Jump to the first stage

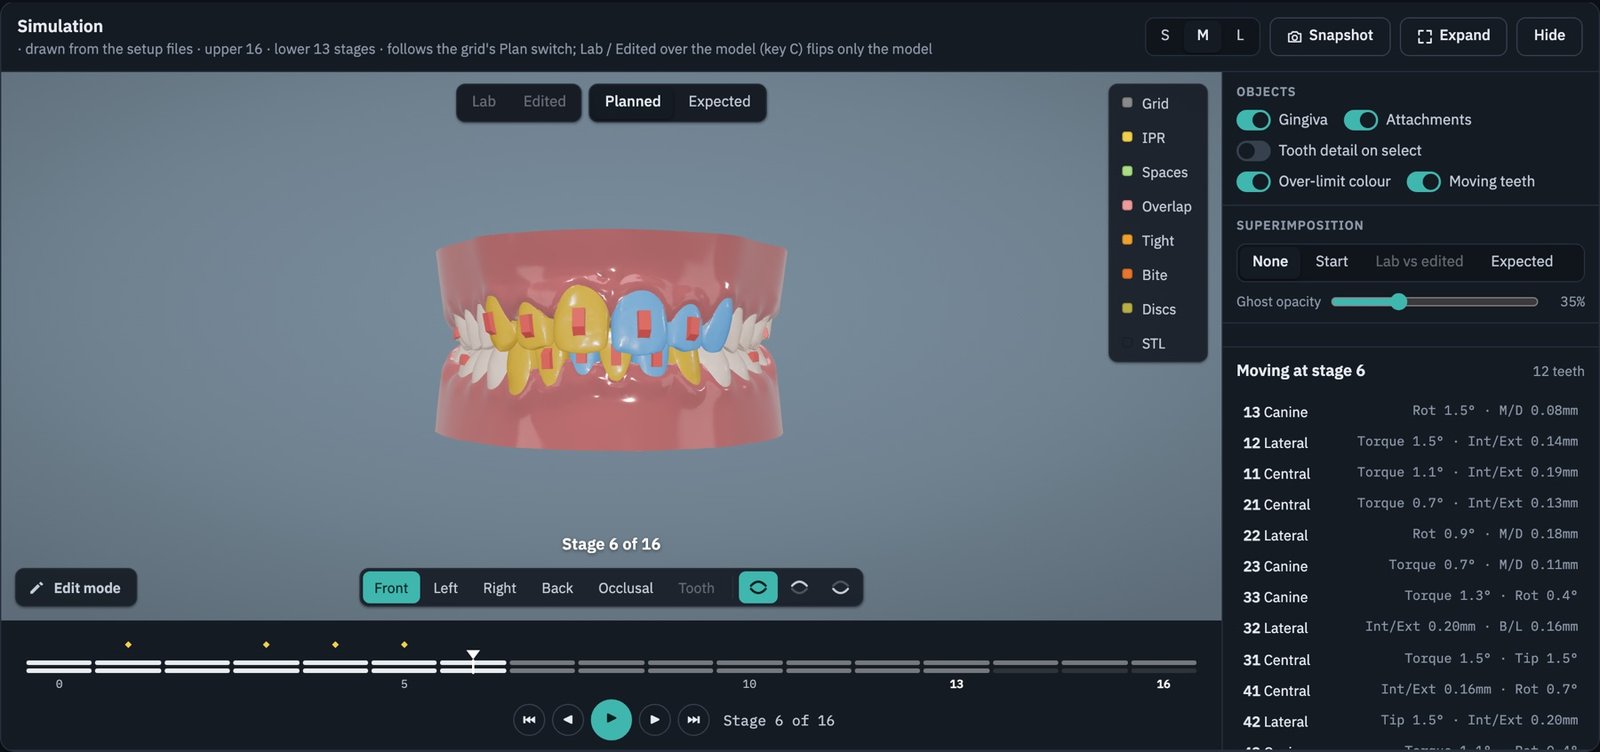click(529, 720)
